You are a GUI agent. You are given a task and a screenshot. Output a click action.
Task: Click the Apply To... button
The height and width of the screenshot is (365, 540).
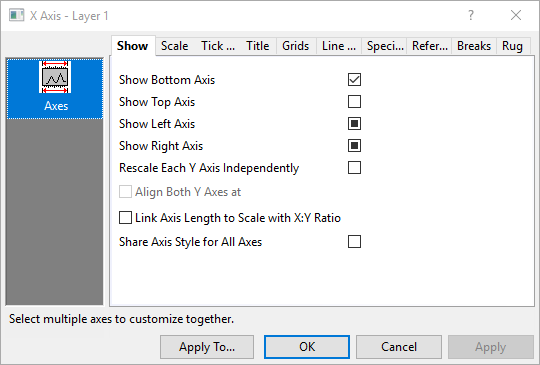pyautogui.click(x=207, y=347)
